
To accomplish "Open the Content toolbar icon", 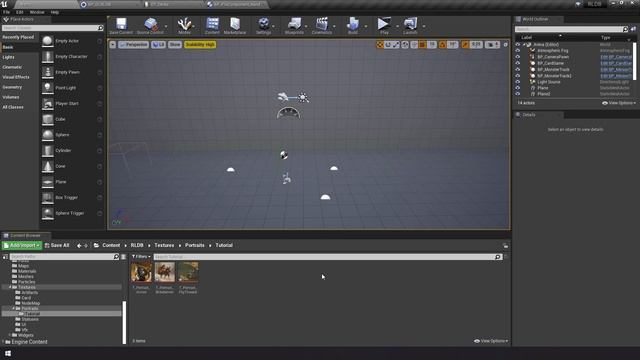I will click(x=212, y=24).
